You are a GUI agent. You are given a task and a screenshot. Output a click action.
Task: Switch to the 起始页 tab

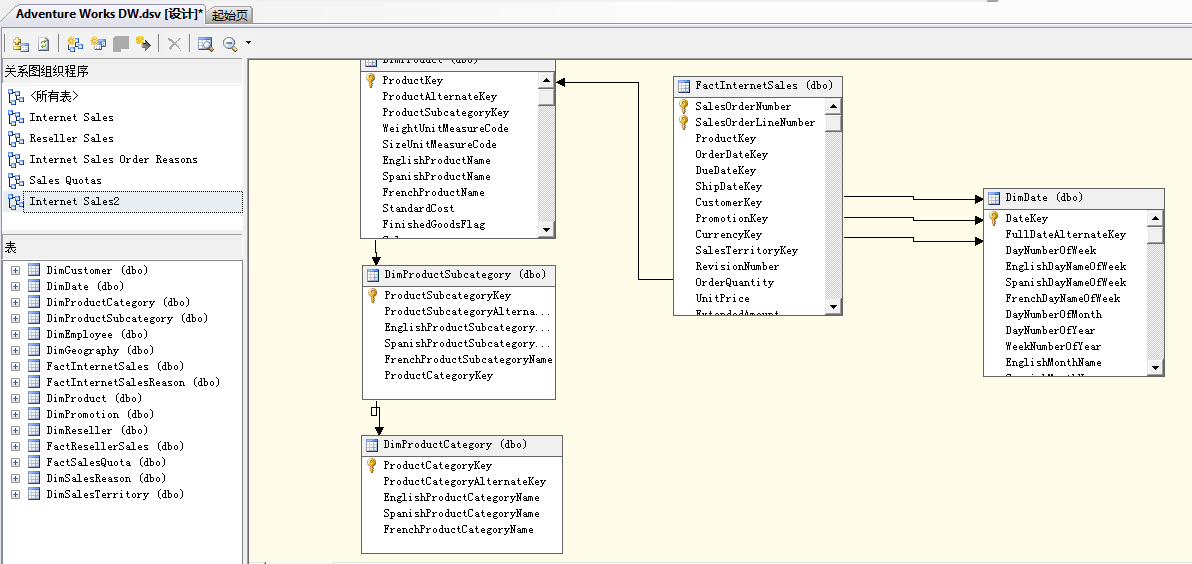pos(229,15)
